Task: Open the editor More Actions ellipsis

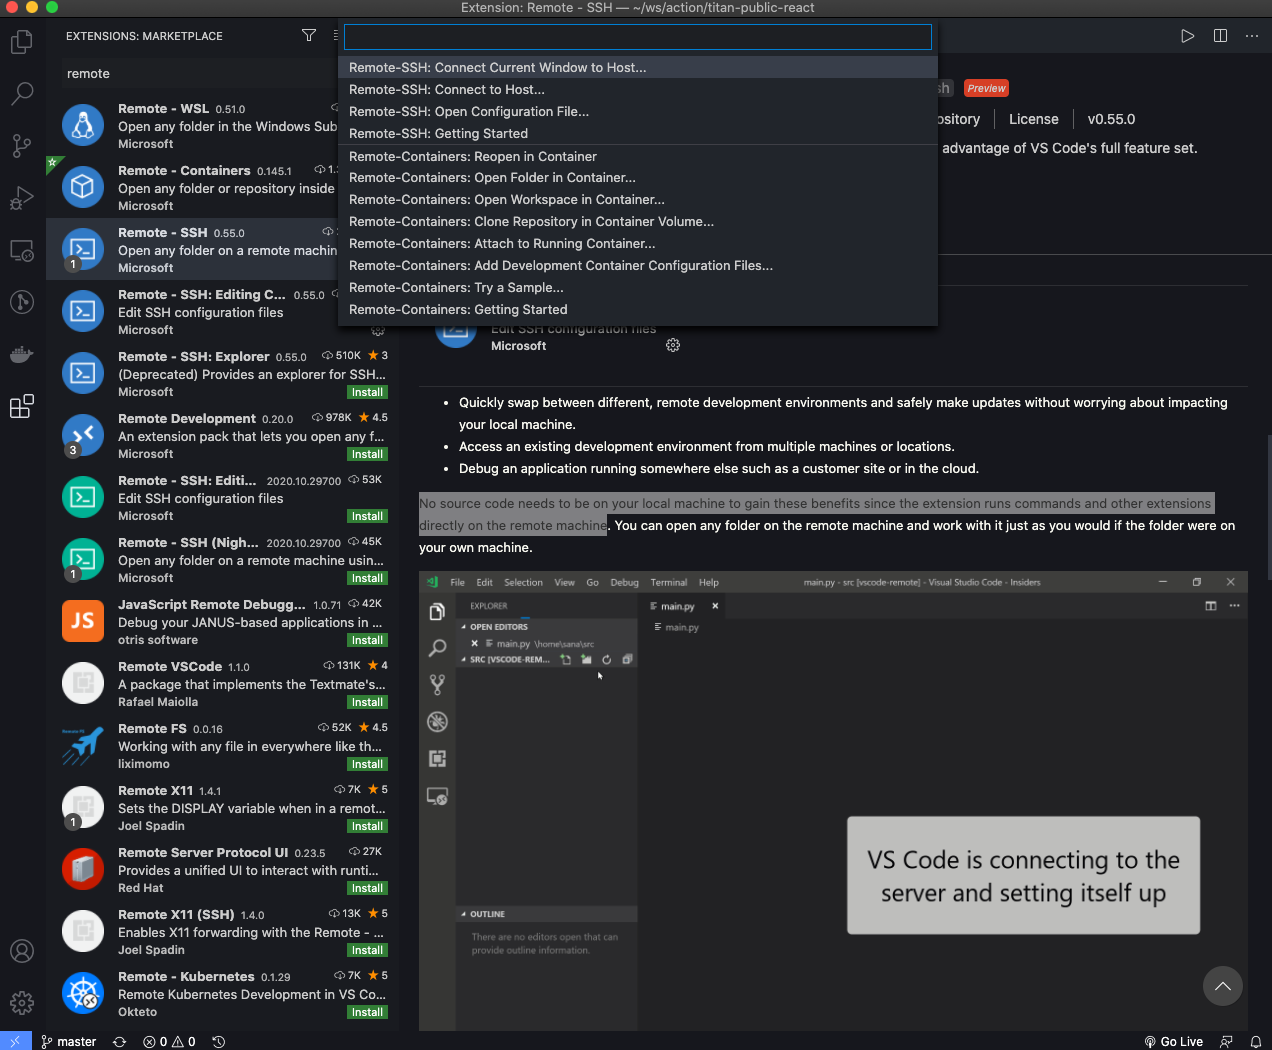Action: [x=1252, y=35]
